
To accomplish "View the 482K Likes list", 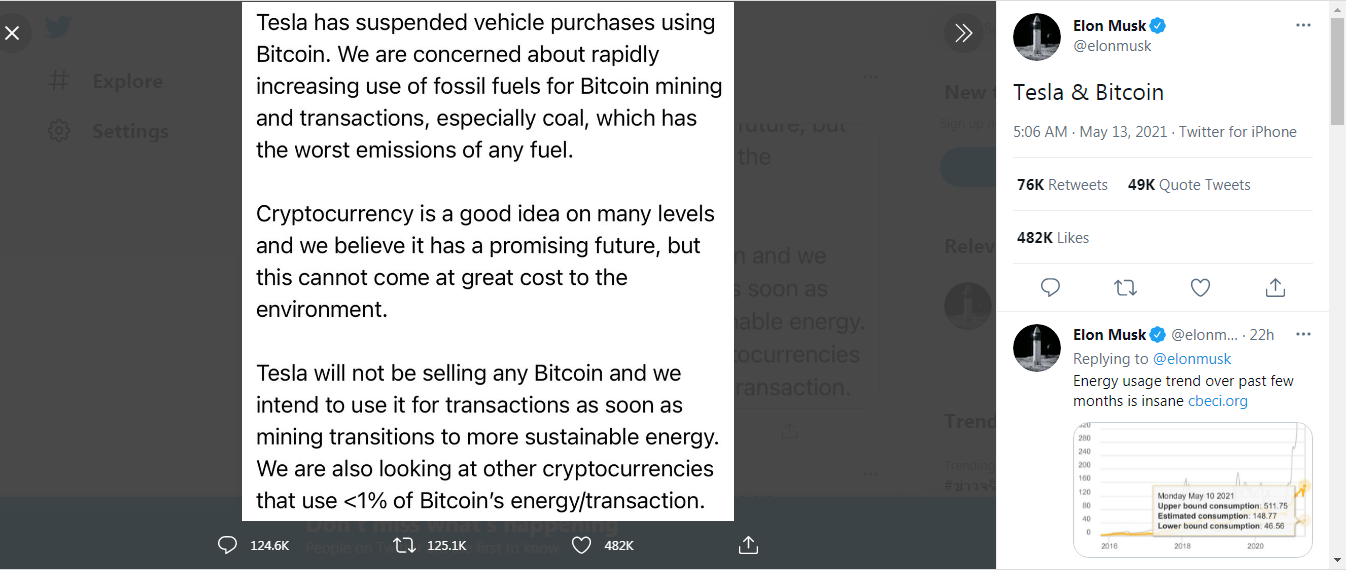I will pyautogui.click(x=1051, y=238).
